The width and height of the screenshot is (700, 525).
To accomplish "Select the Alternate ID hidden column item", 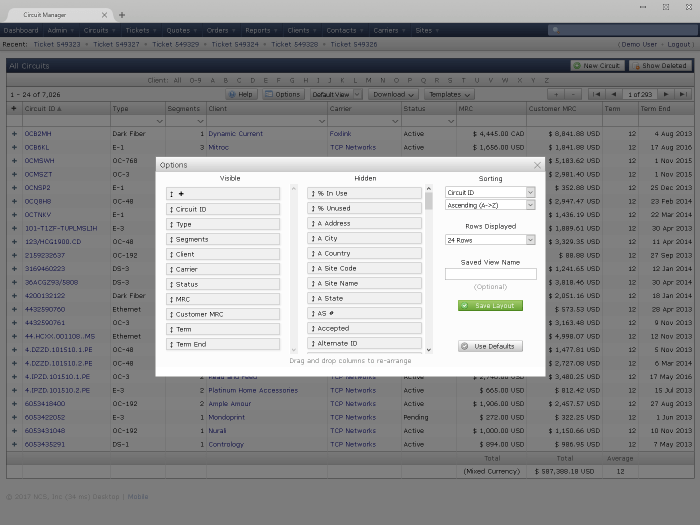I will (x=364, y=343).
